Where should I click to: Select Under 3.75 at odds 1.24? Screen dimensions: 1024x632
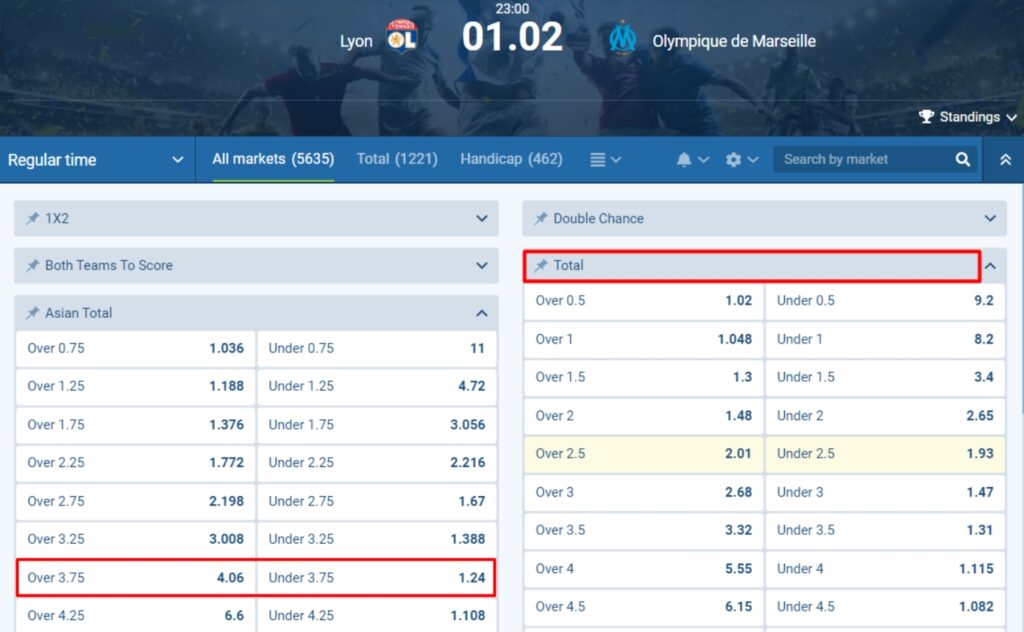click(x=376, y=578)
